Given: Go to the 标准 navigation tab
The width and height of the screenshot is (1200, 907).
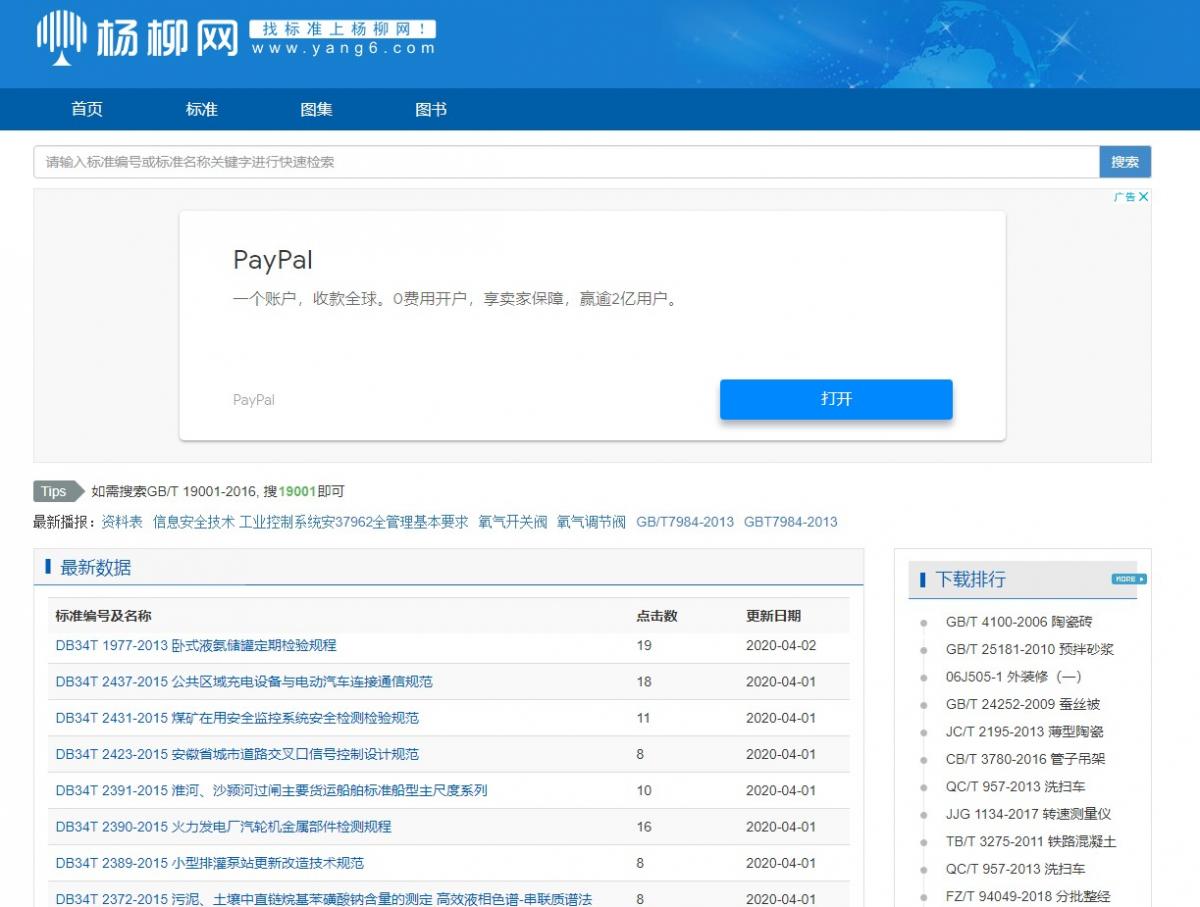Looking at the screenshot, I should click(x=202, y=110).
